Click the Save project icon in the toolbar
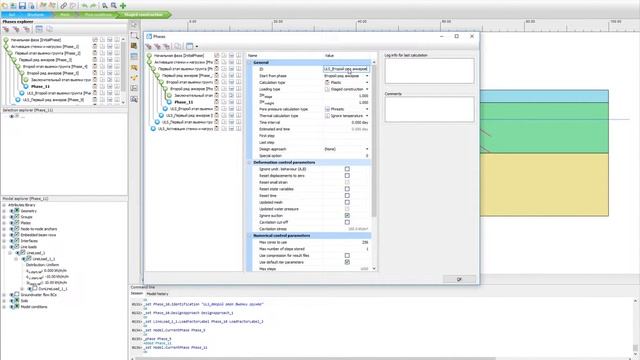This screenshot has width=640, height=360. (22, 5)
